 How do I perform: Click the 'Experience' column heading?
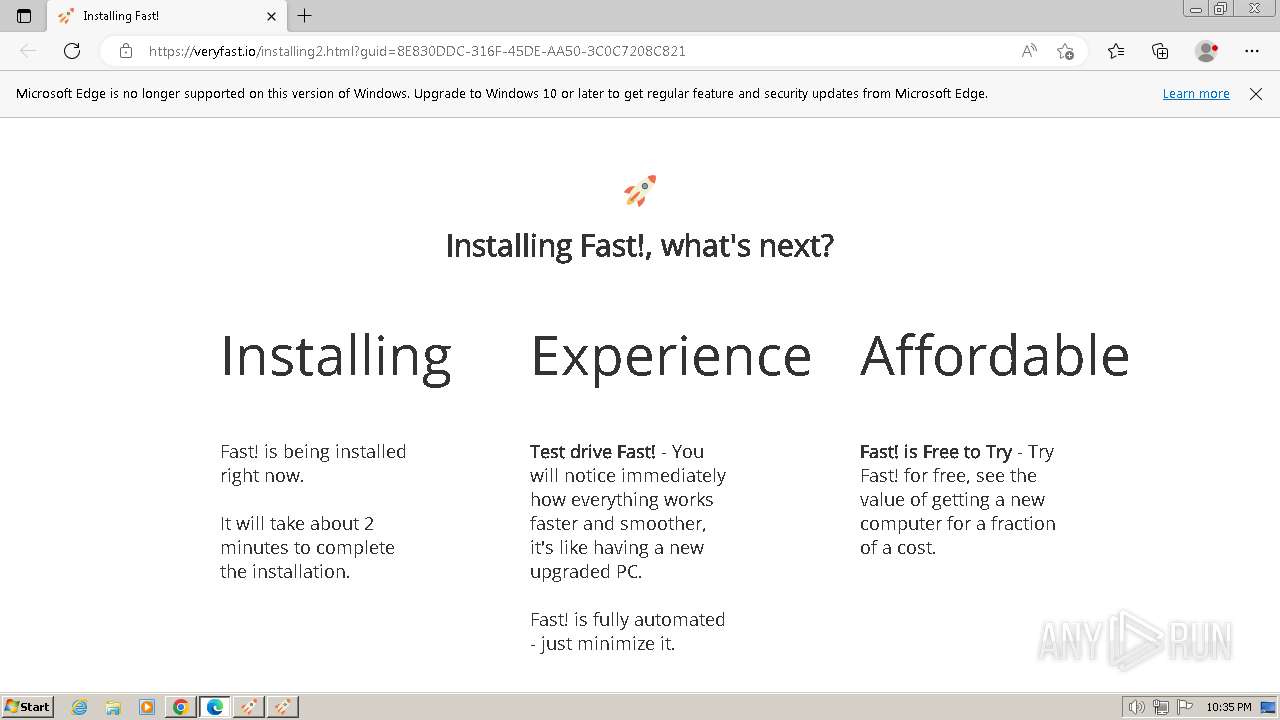click(671, 357)
